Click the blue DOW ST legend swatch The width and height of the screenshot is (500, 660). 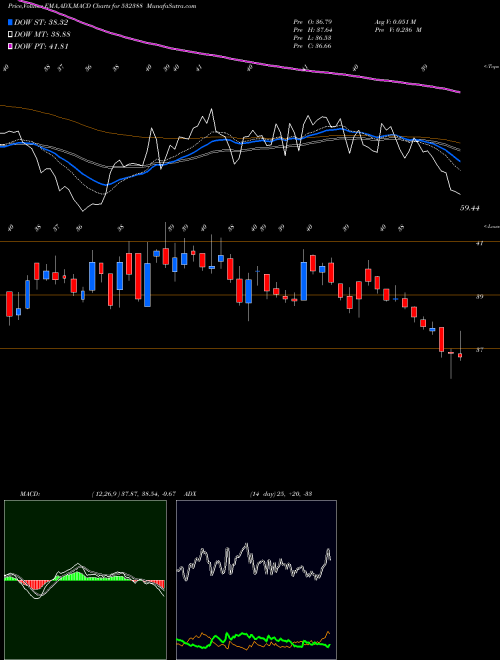coord(10,22)
